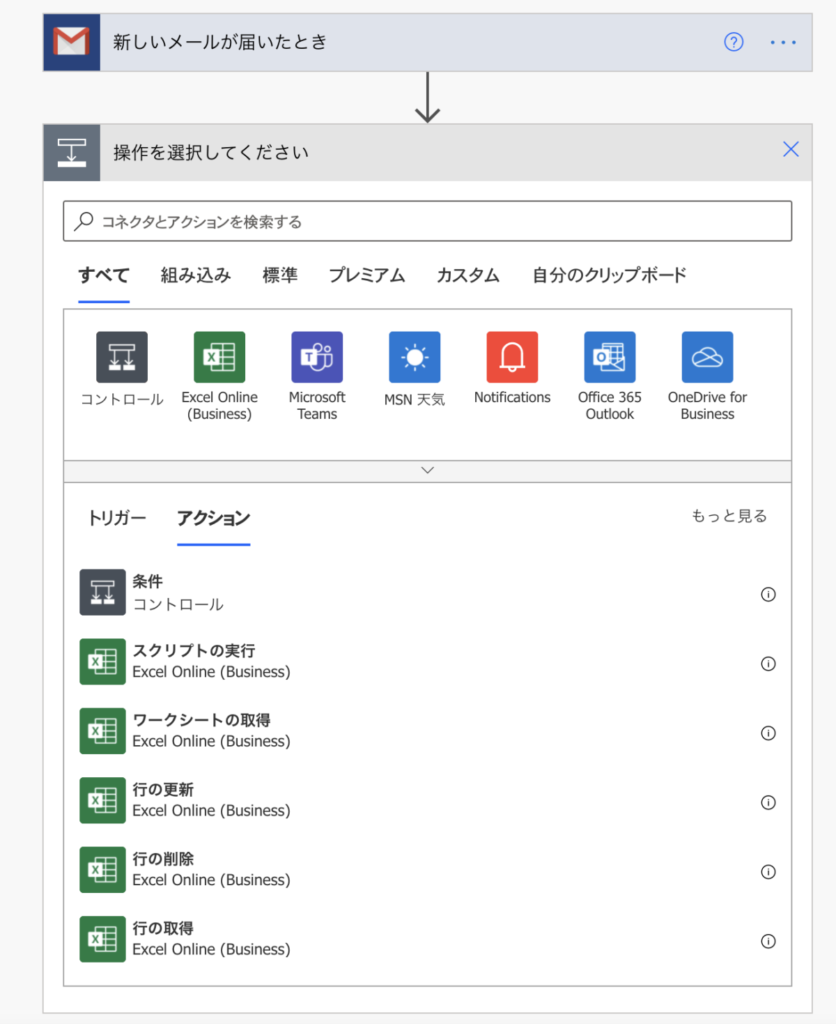Screen dimensions: 836x1024
Task: Choose the OneDrive for Business connector
Action: coord(707,377)
